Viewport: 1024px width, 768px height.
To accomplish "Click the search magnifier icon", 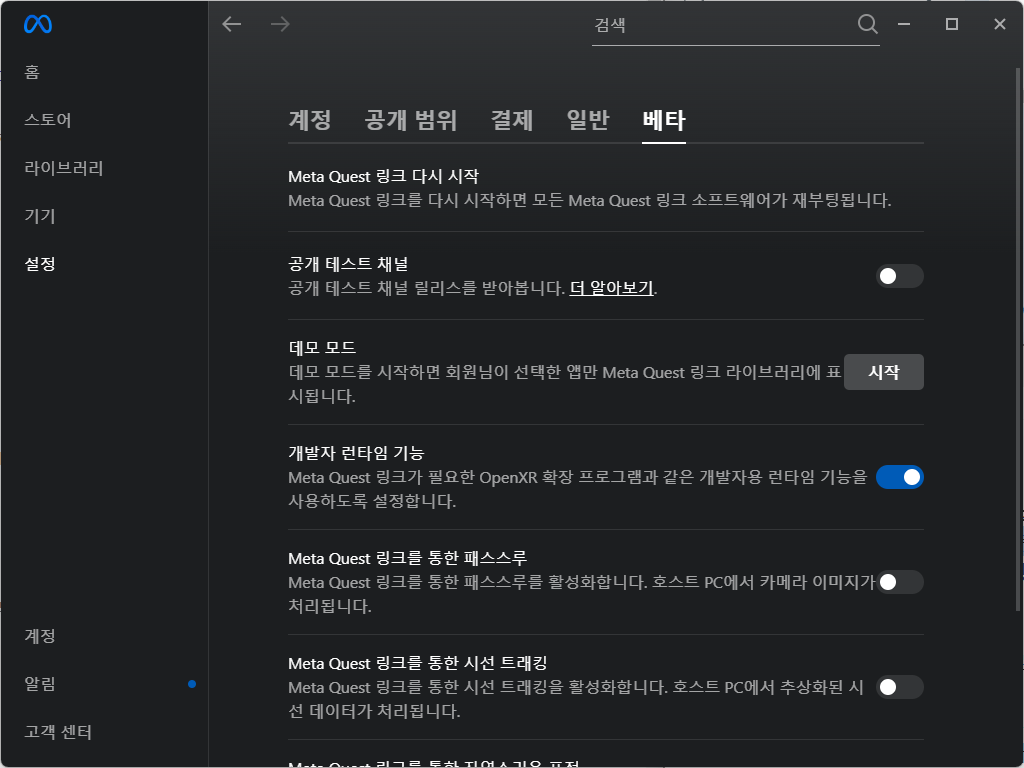I will 867,24.
